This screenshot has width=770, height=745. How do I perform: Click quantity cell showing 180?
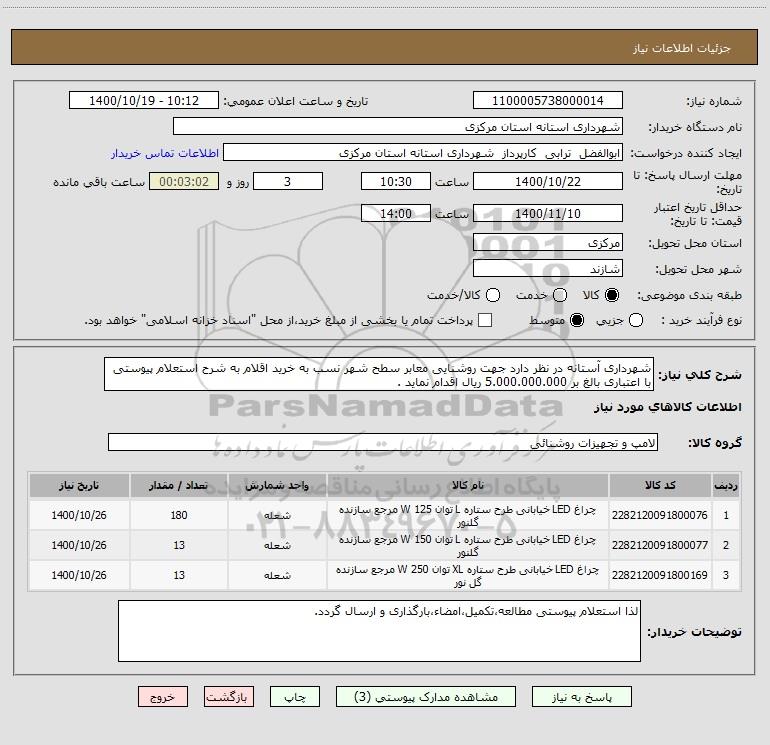coord(179,515)
